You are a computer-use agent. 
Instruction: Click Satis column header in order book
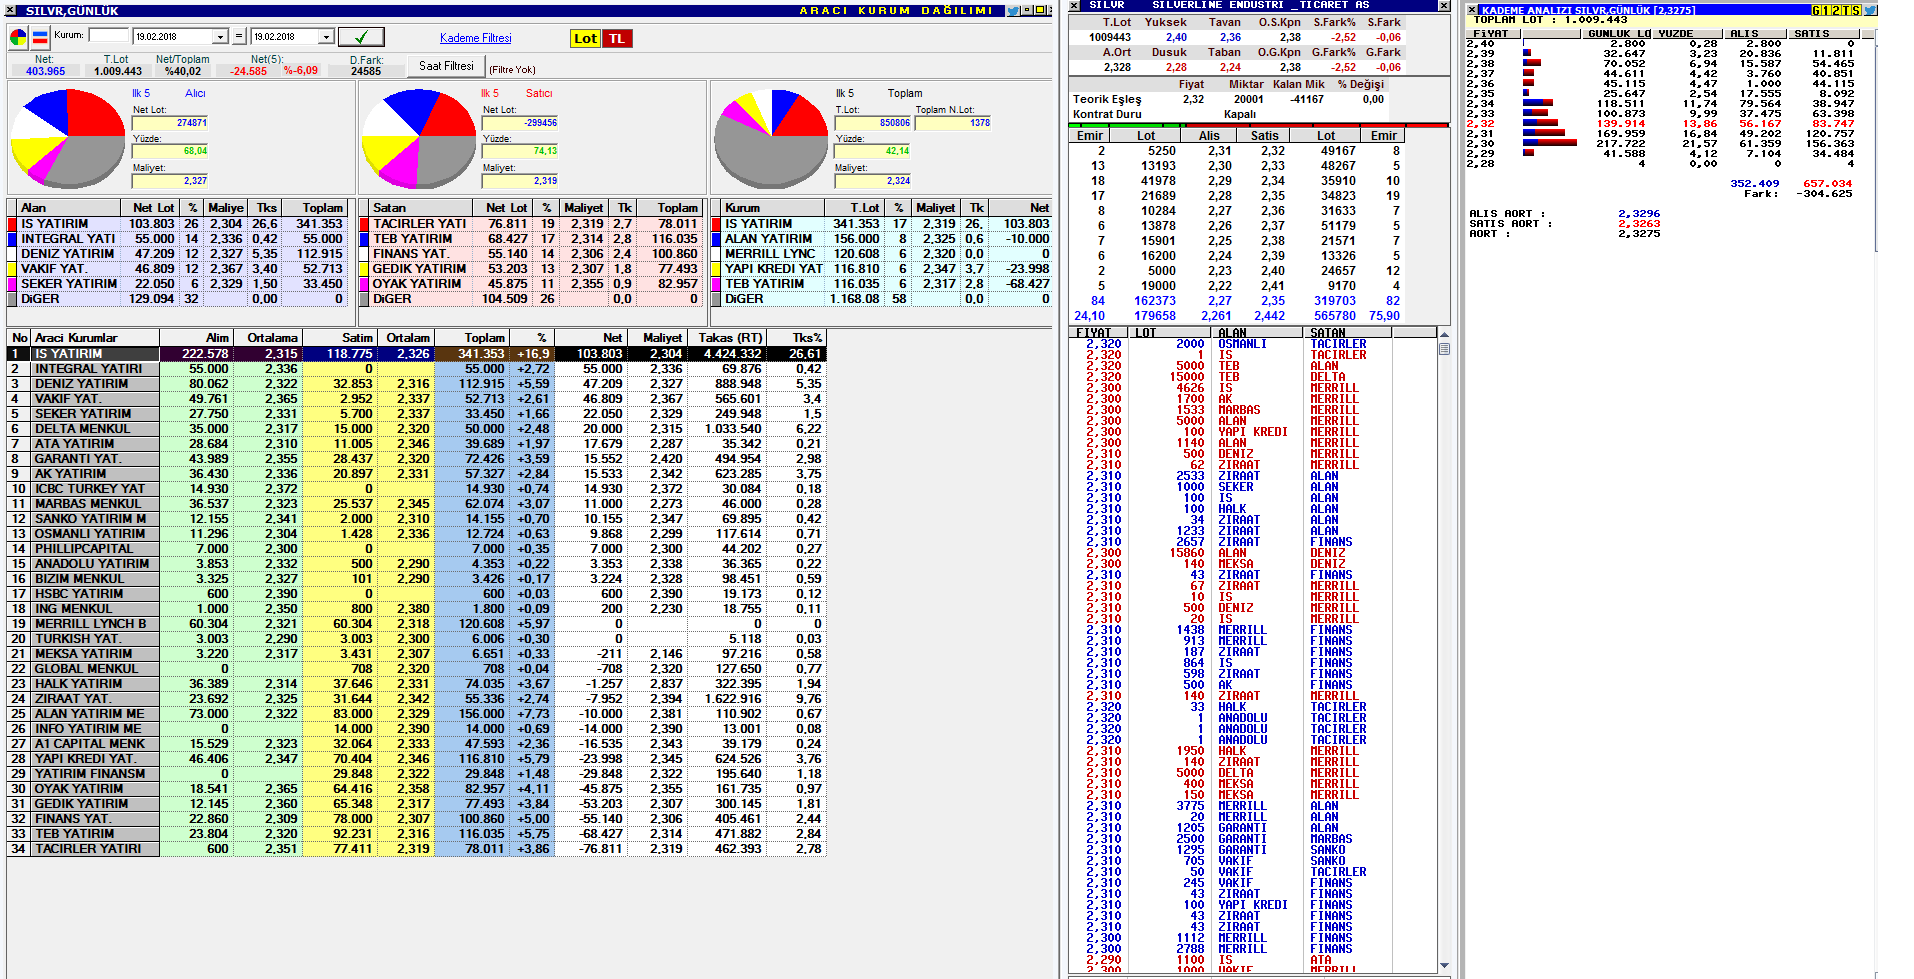point(1264,136)
